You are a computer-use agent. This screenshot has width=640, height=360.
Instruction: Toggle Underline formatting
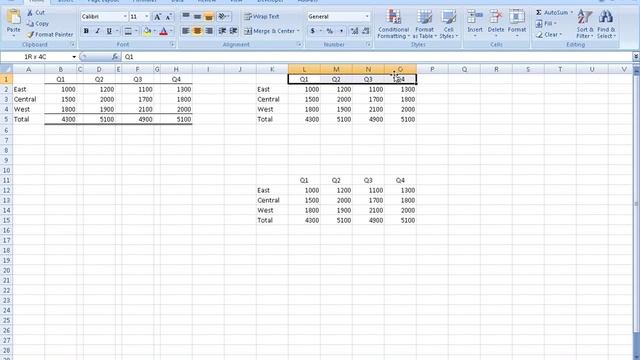(x=109, y=31)
